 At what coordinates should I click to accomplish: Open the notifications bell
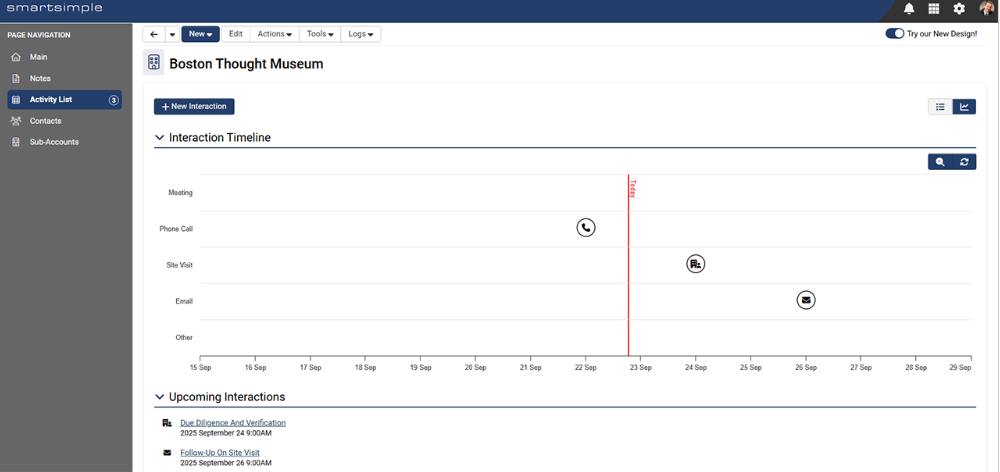tap(909, 8)
